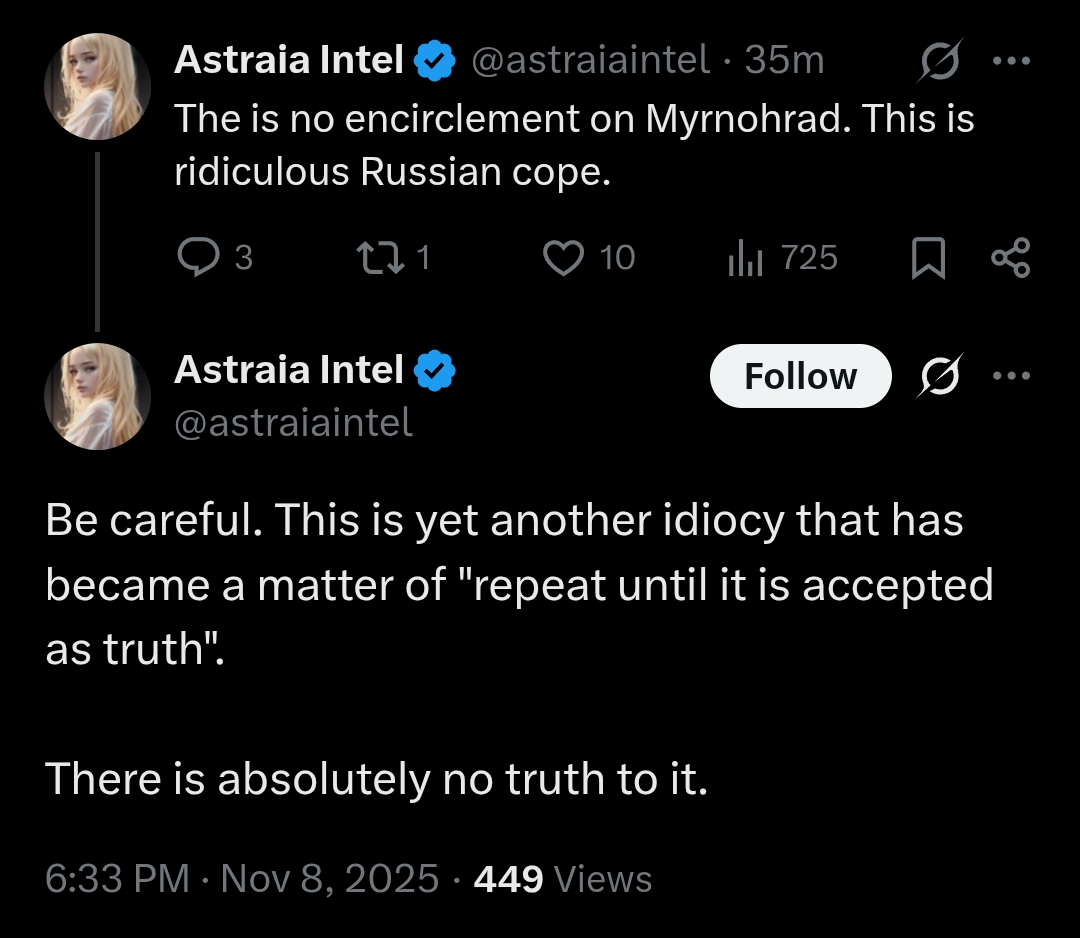Open first tweet's profile avatar

pos(97,86)
